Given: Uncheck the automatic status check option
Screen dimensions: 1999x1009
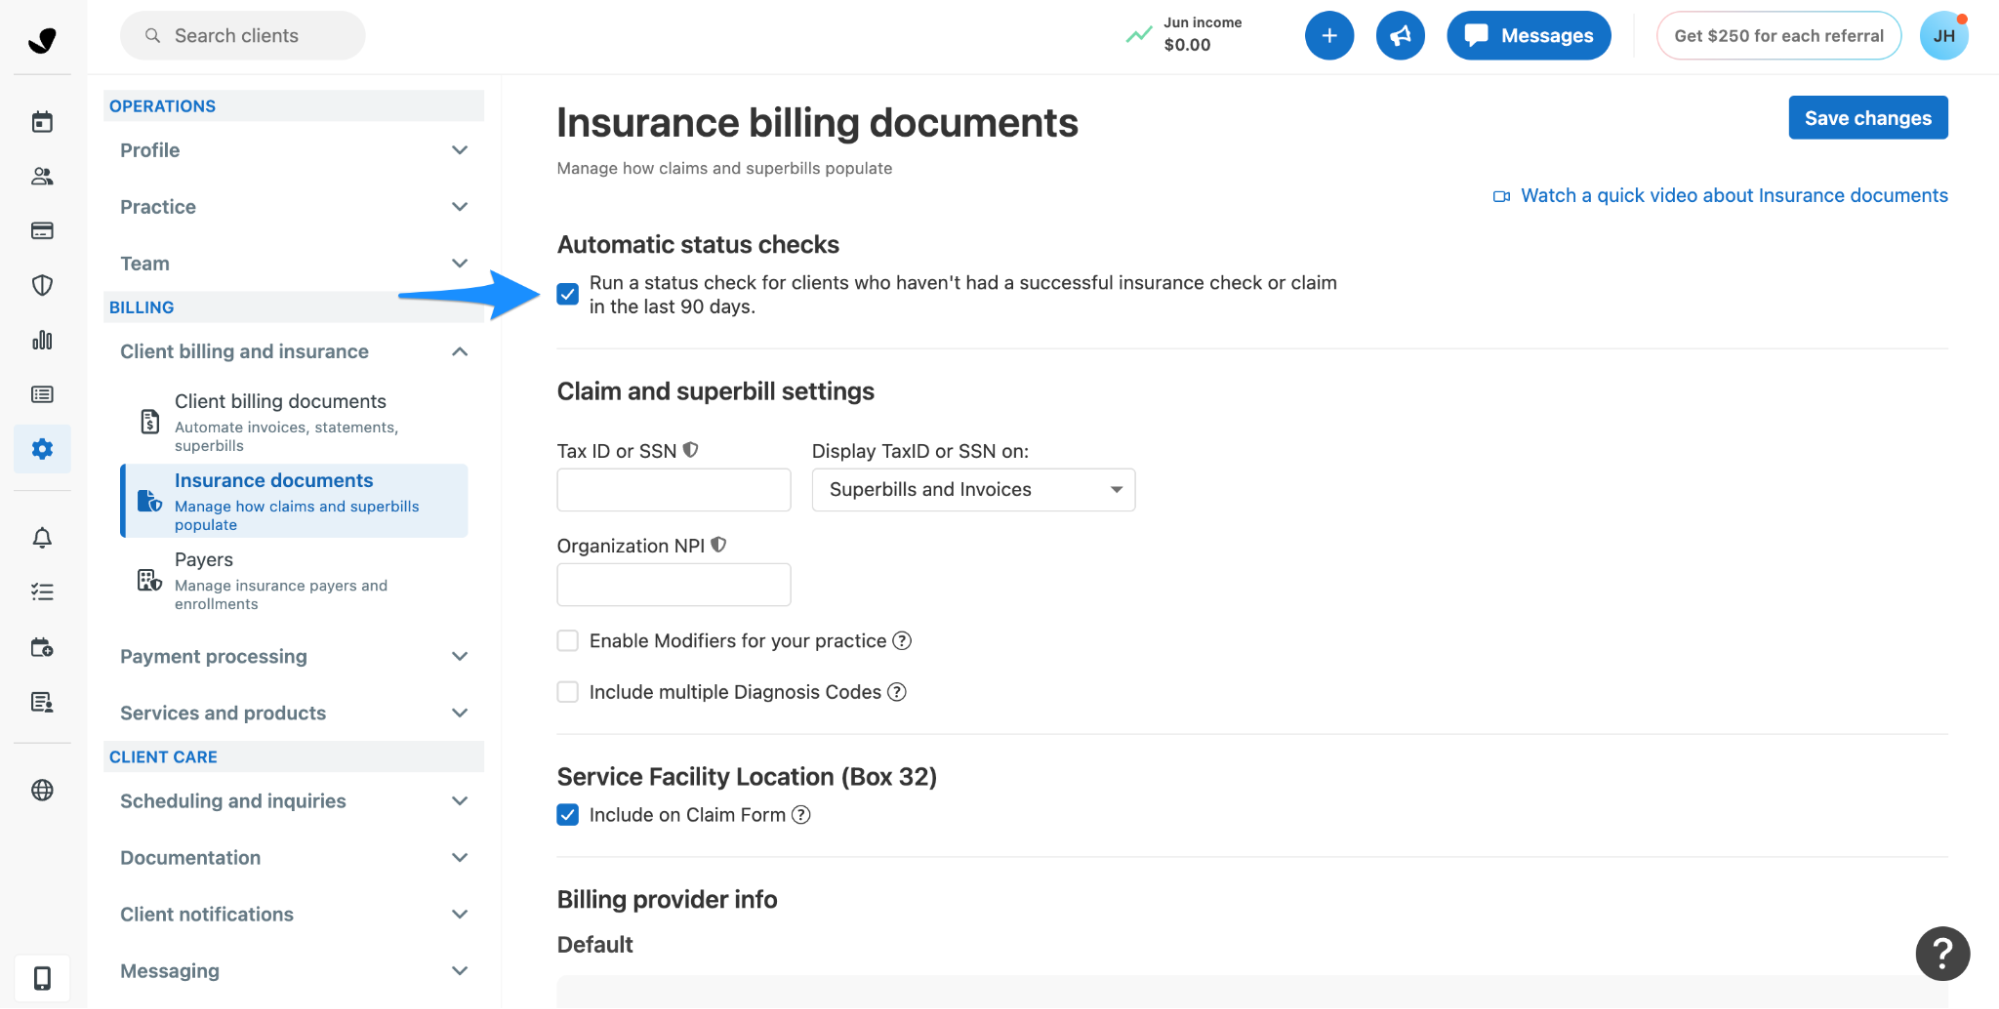Looking at the screenshot, I should [567, 294].
